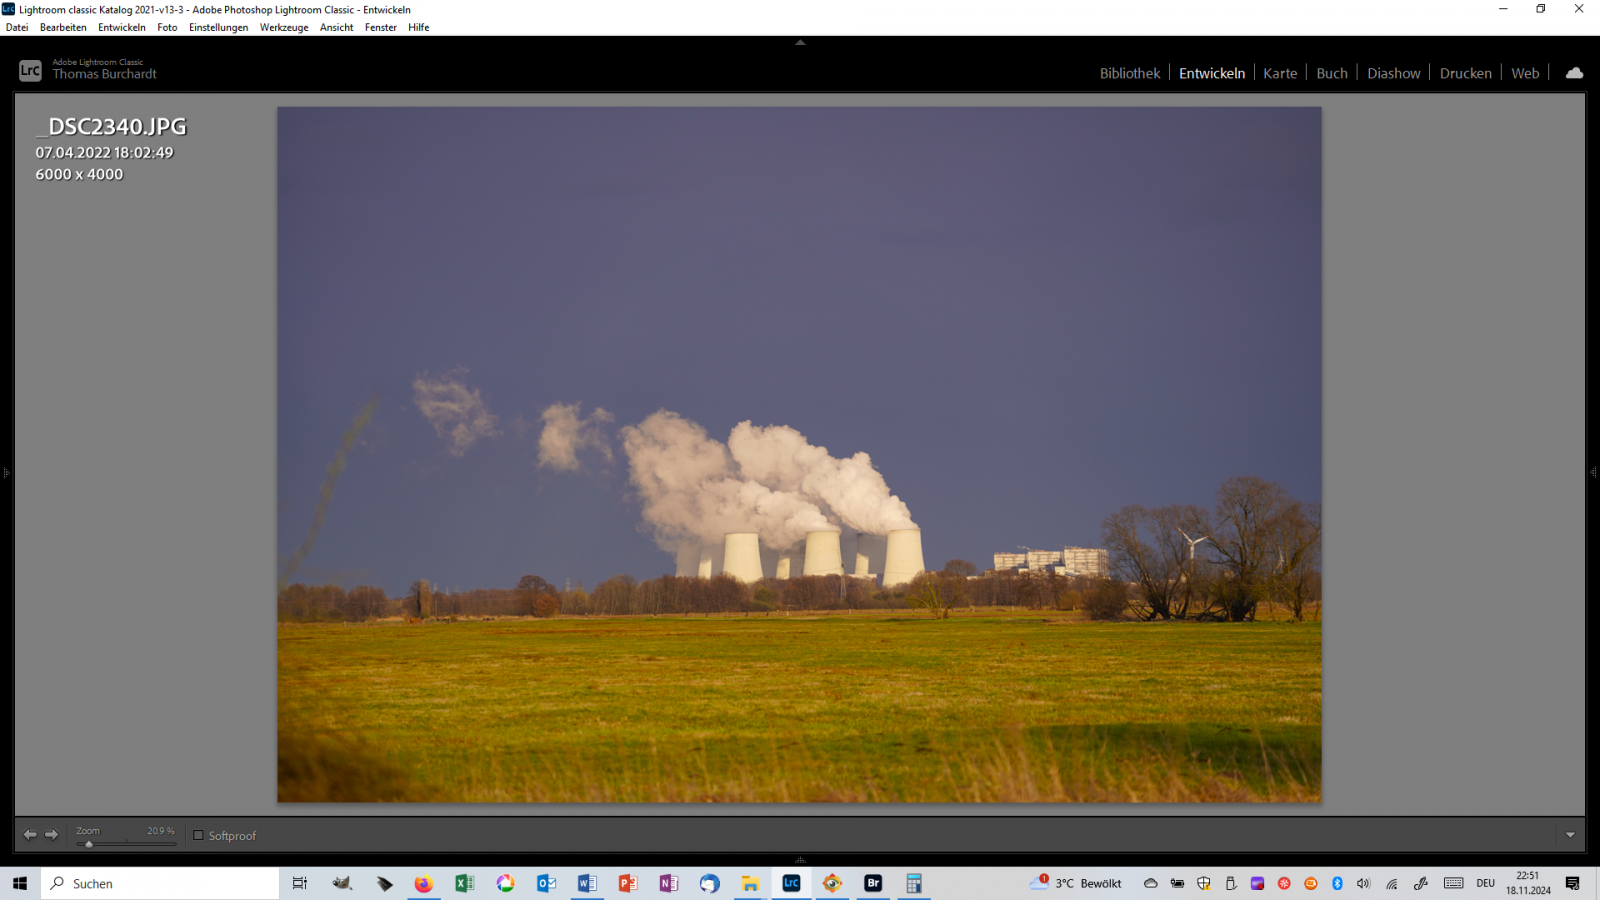Enable the Softproof checkbox
This screenshot has width=1600, height=900.
pyautogui.click(x=198, y=835)
